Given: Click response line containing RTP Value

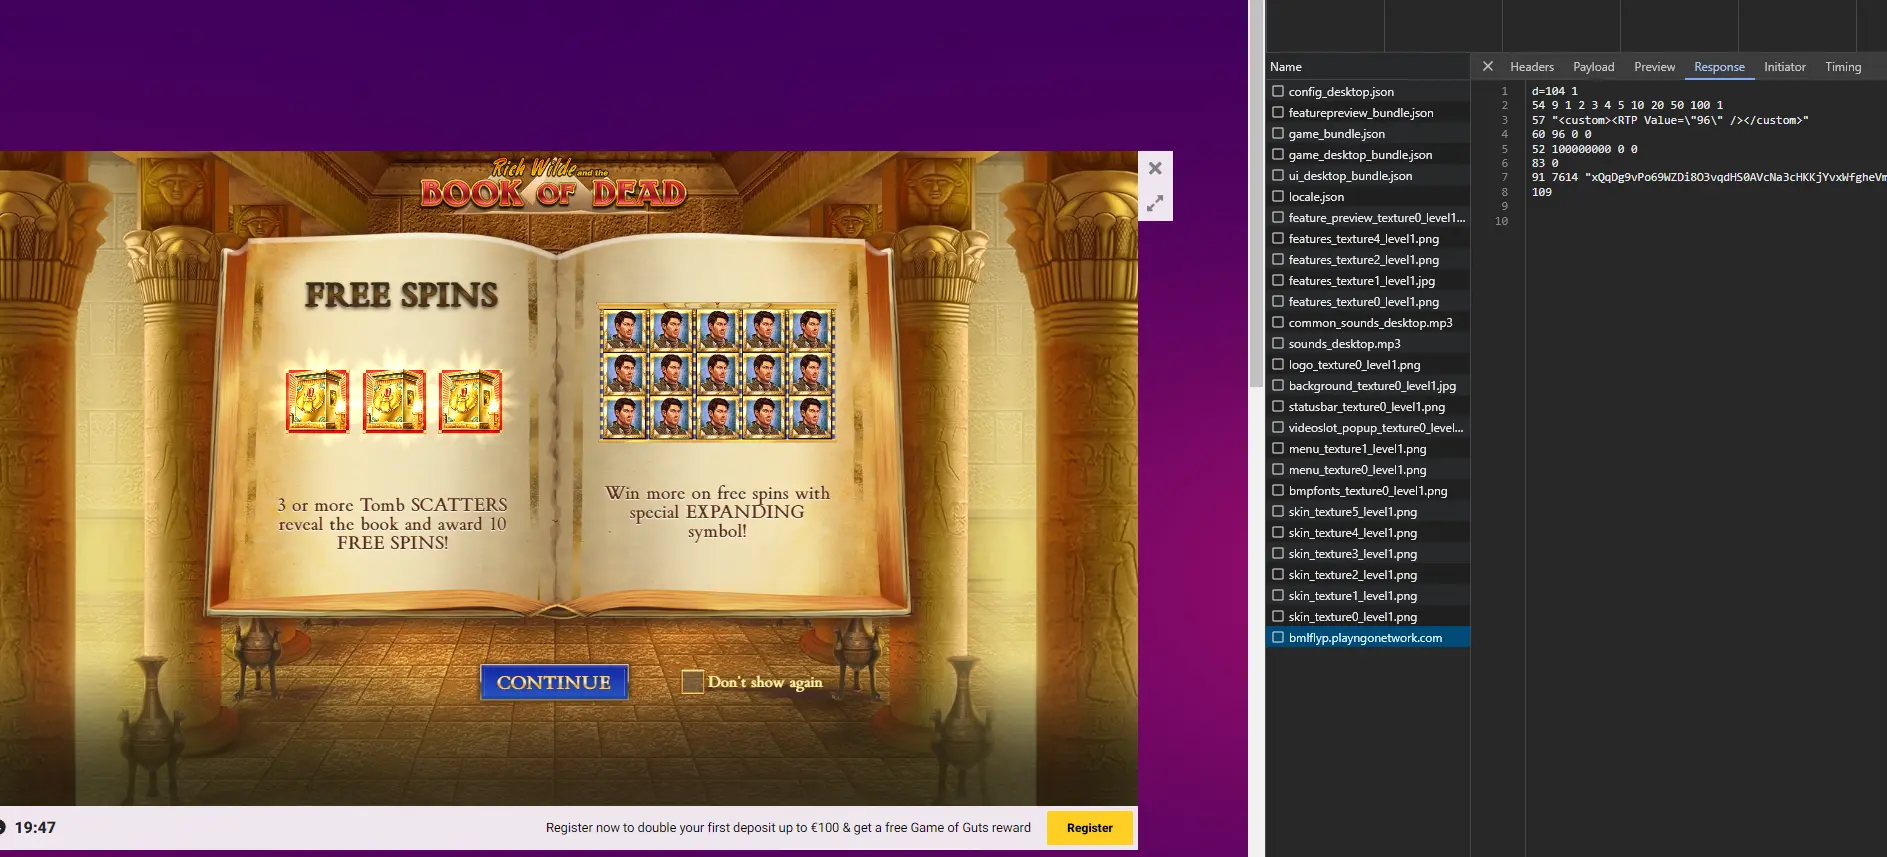Looking at the screenshot, I should point(1670,120).
